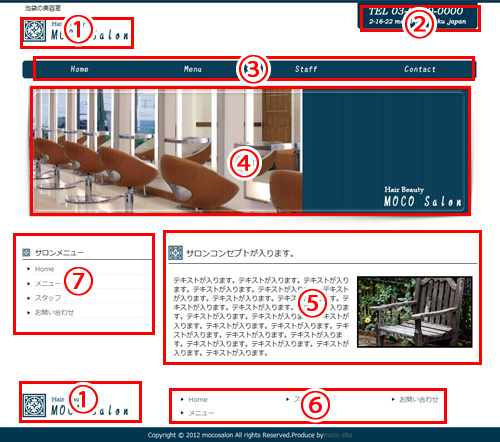Screen dimensions: 500x442
Task: Open Menu in the top navigation bar
Action: [193, 69]
